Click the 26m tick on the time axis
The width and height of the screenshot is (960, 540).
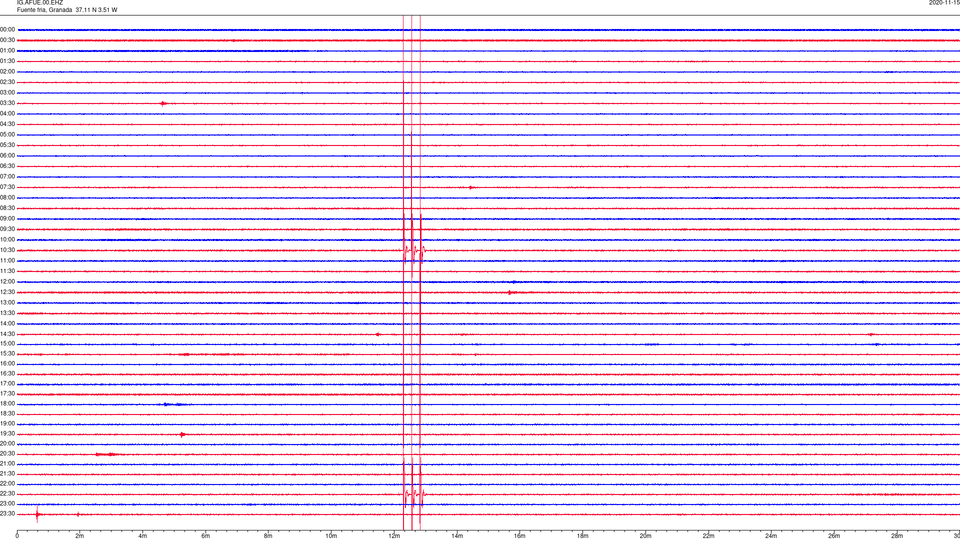834,536
